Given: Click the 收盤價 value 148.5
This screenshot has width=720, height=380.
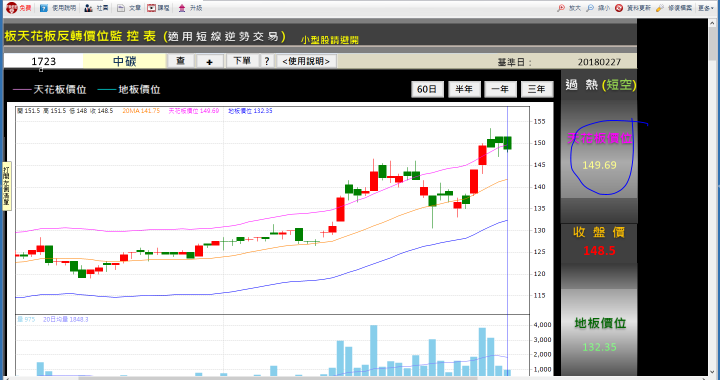Looking at the screenshot, I should tap(599, 251).
